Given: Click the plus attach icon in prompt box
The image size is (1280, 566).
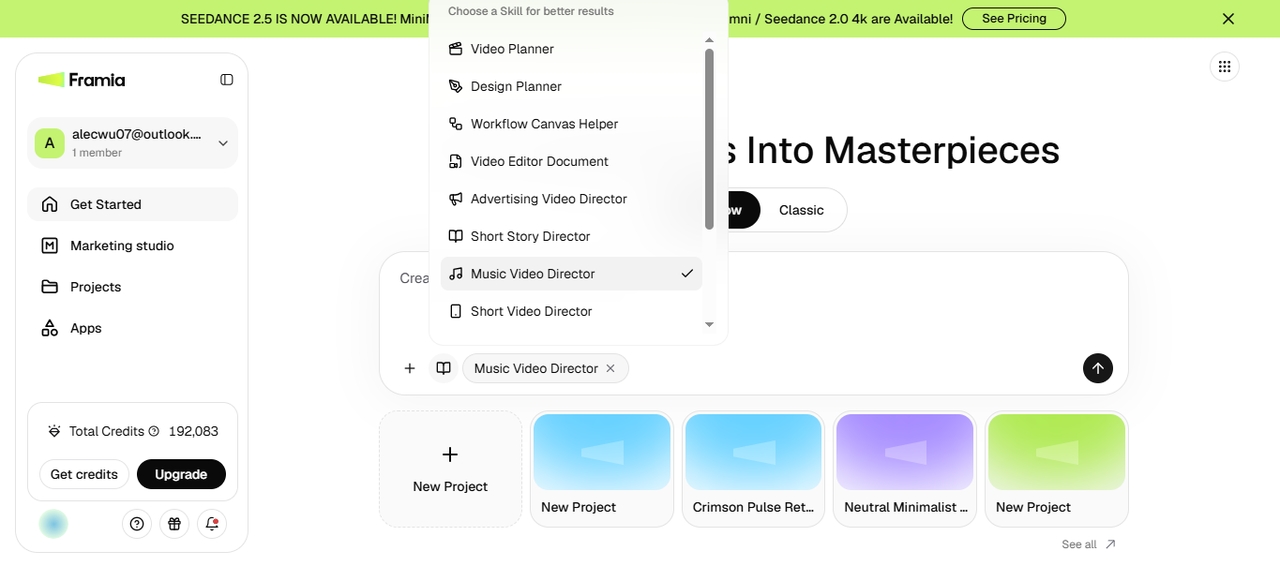Looking at the screenshot, I should (x=409, y=368).
